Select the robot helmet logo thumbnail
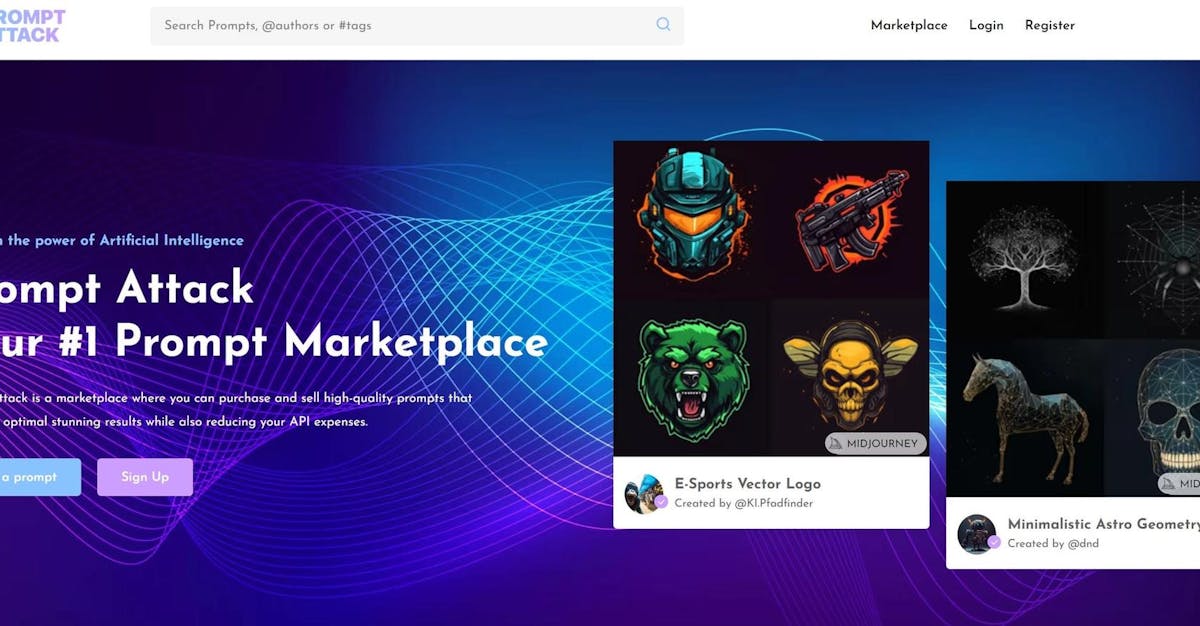This screenshot has width=1200, height=626. point(691,219)
